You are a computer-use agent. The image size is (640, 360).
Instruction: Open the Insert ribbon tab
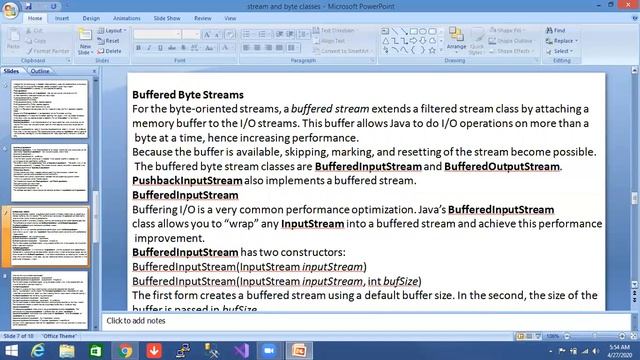(x=62, y=18)
